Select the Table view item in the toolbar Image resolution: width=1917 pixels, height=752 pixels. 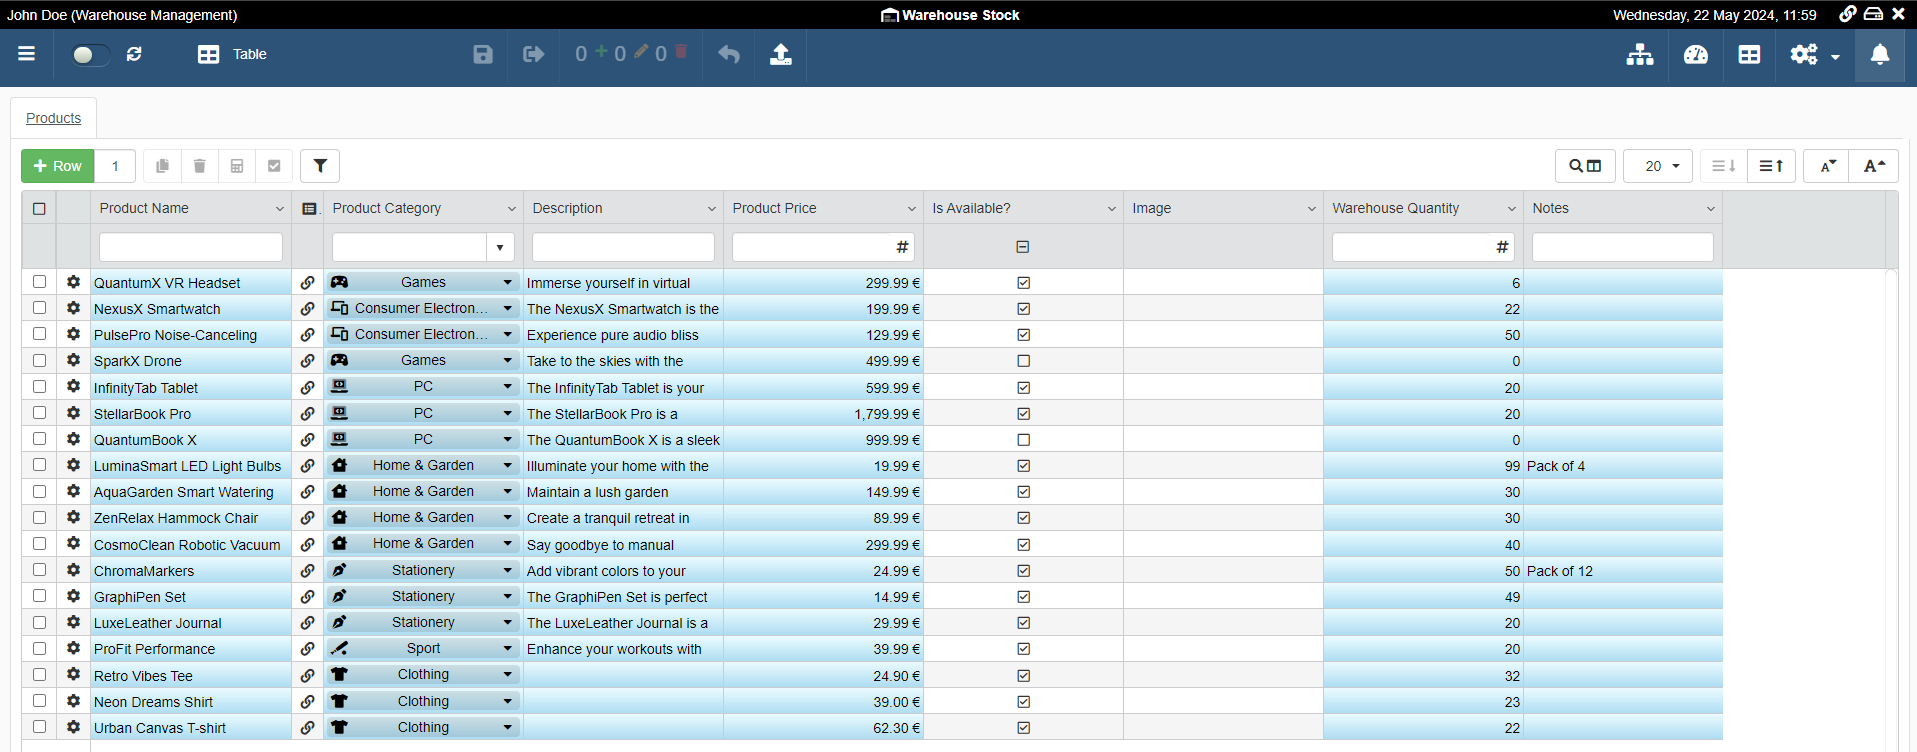[x=233, y=54]
